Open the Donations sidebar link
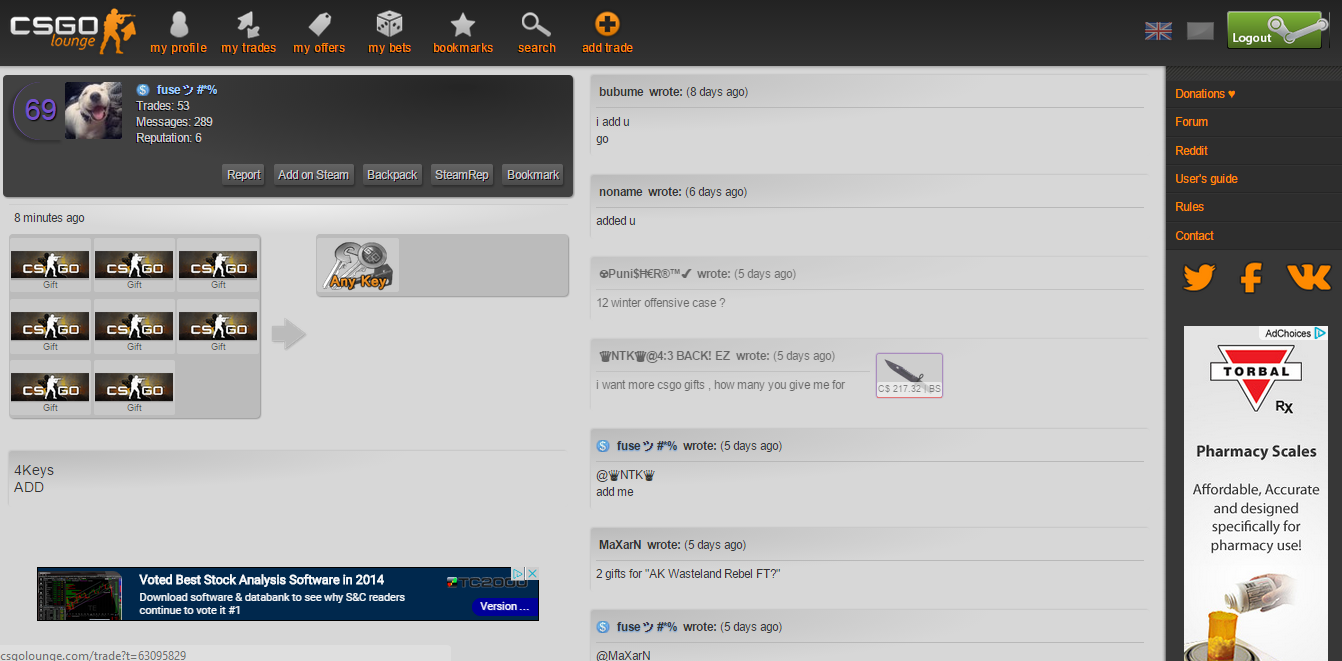This screenshot has width=1342, height=661. pos(1205,94)
